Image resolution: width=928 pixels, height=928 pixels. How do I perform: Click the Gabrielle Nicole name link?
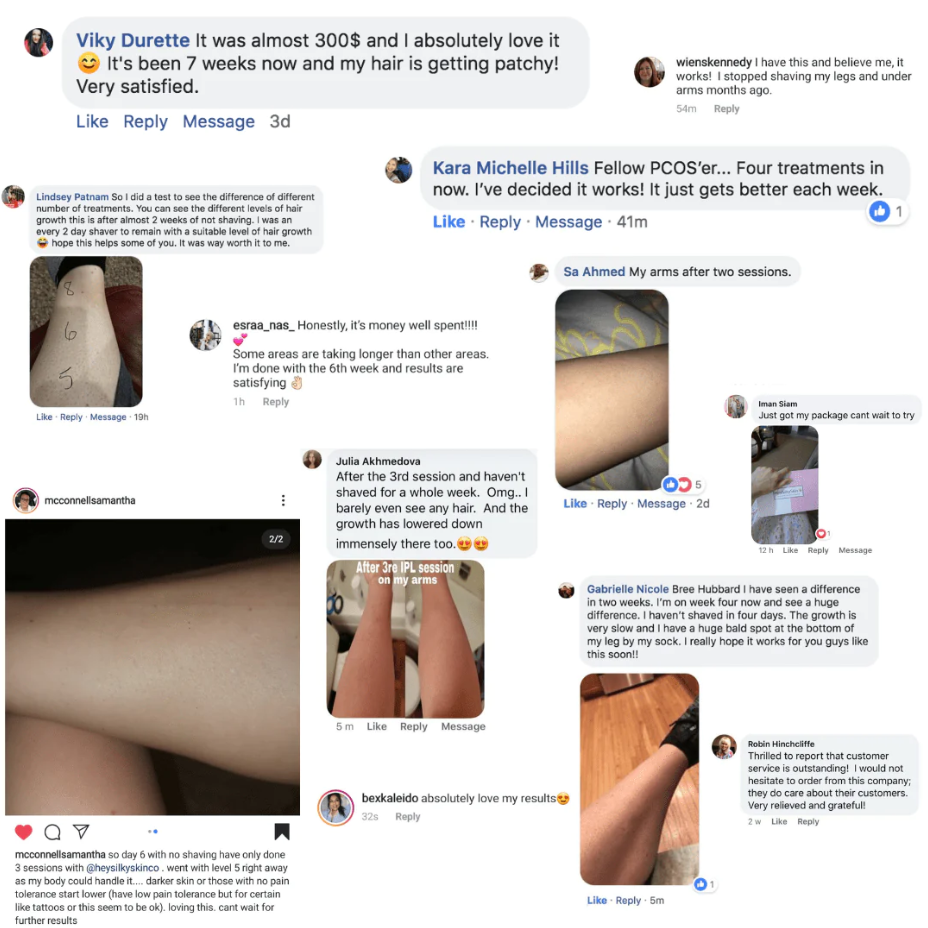coord(627,589)
